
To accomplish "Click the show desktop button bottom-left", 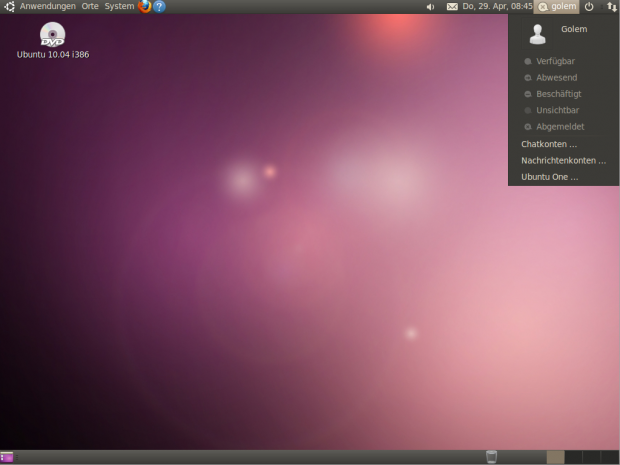I will (7, 457).
